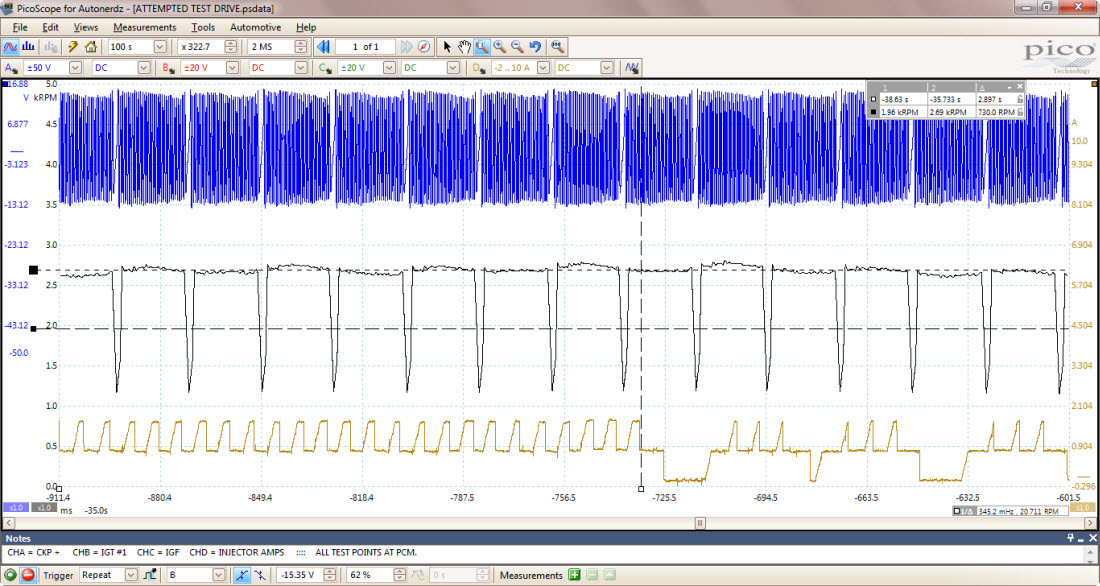This screenshot has height=586, width=1100.
Task: Open the buffer navigator compass icon
Action: tap(424, 47)
